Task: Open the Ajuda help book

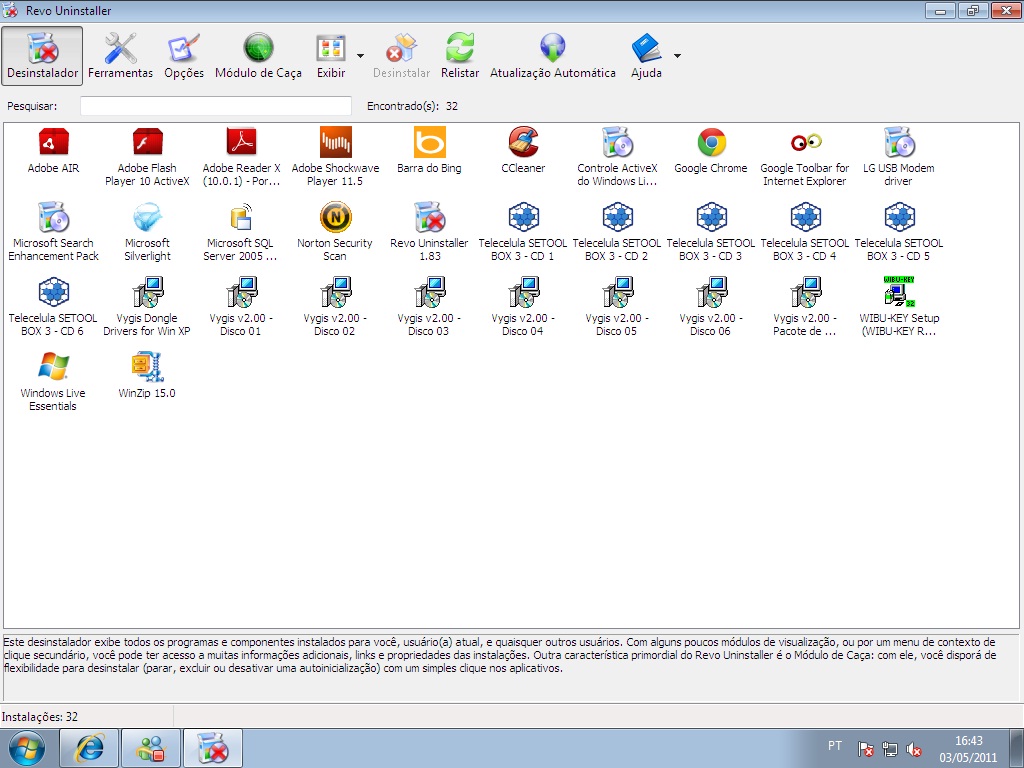Action: 647,56
